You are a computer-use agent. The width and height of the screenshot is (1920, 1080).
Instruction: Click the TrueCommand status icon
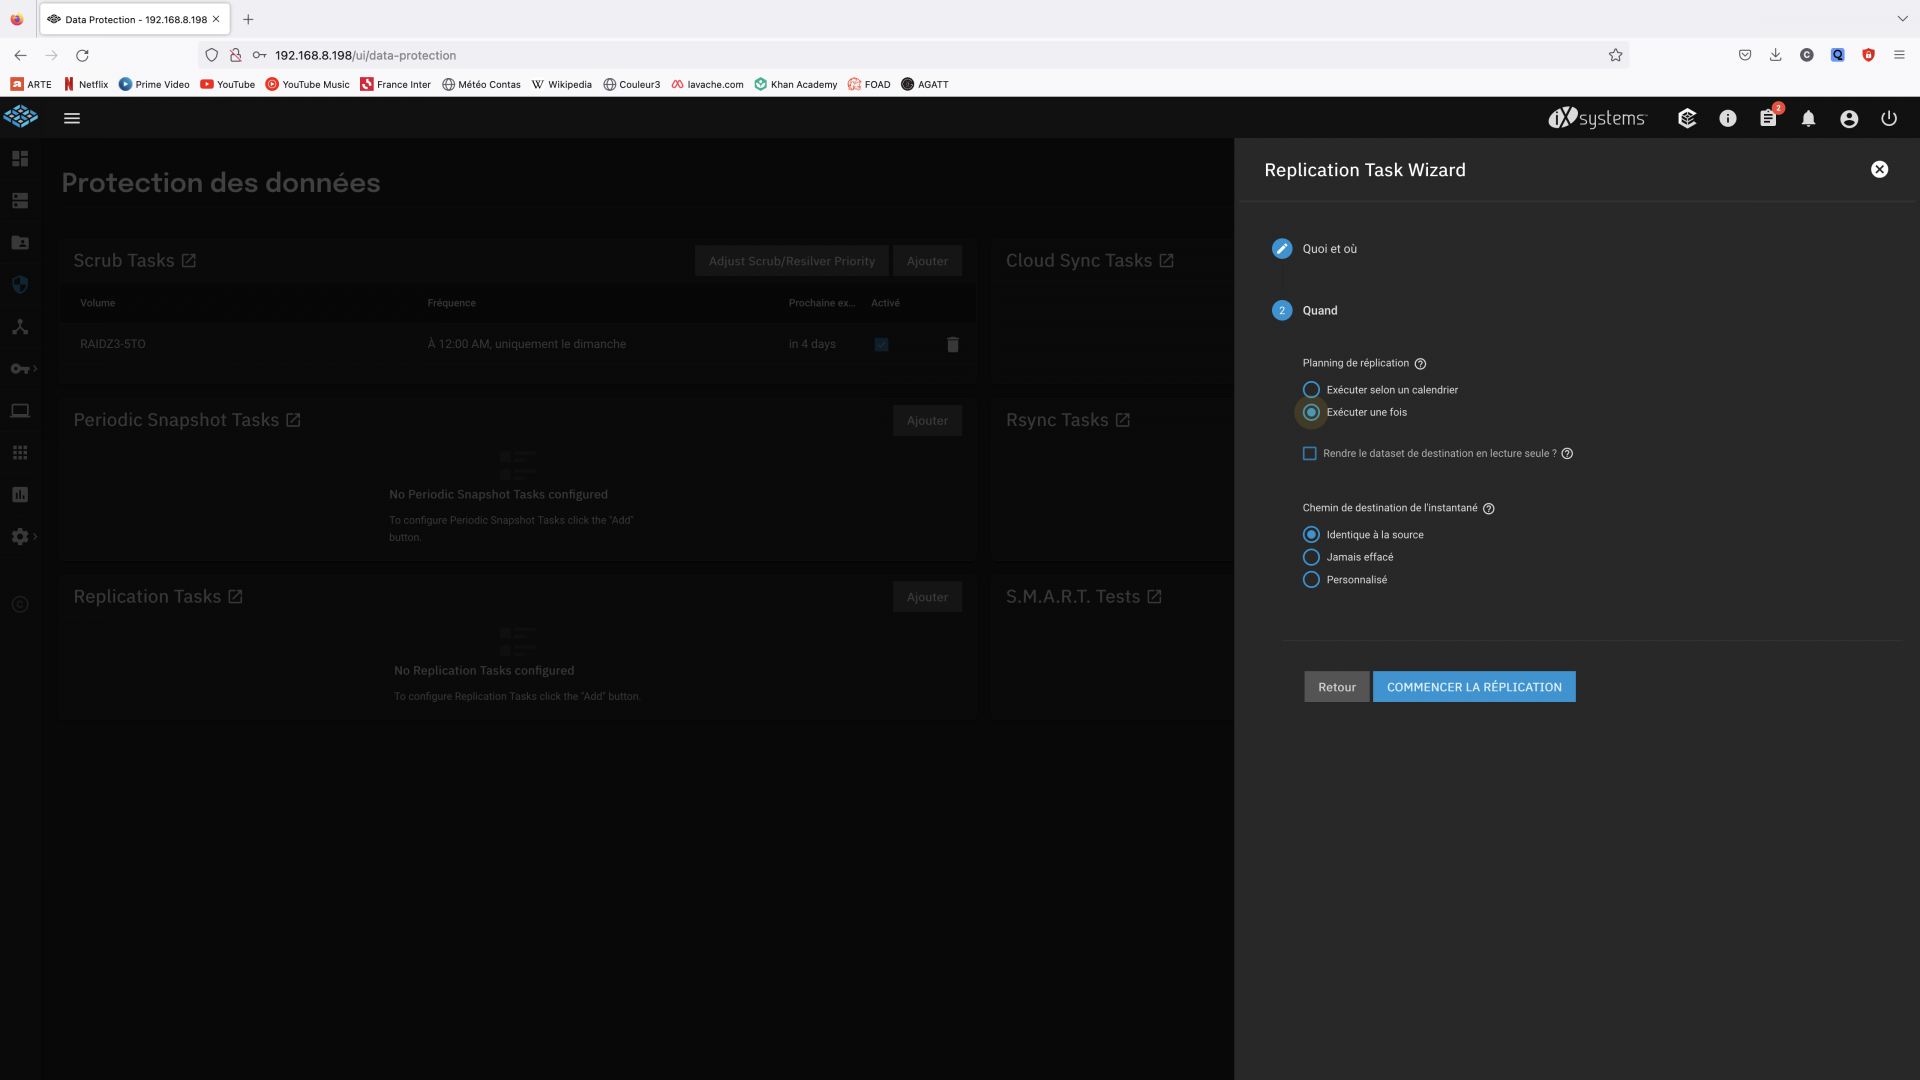(x=1687, y=118)
